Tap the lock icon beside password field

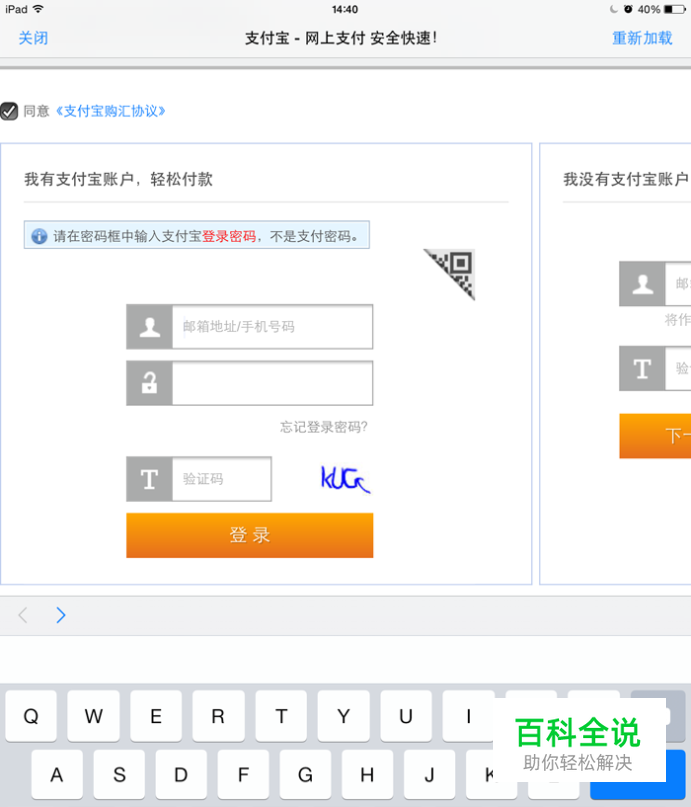[x=150, y=383]
